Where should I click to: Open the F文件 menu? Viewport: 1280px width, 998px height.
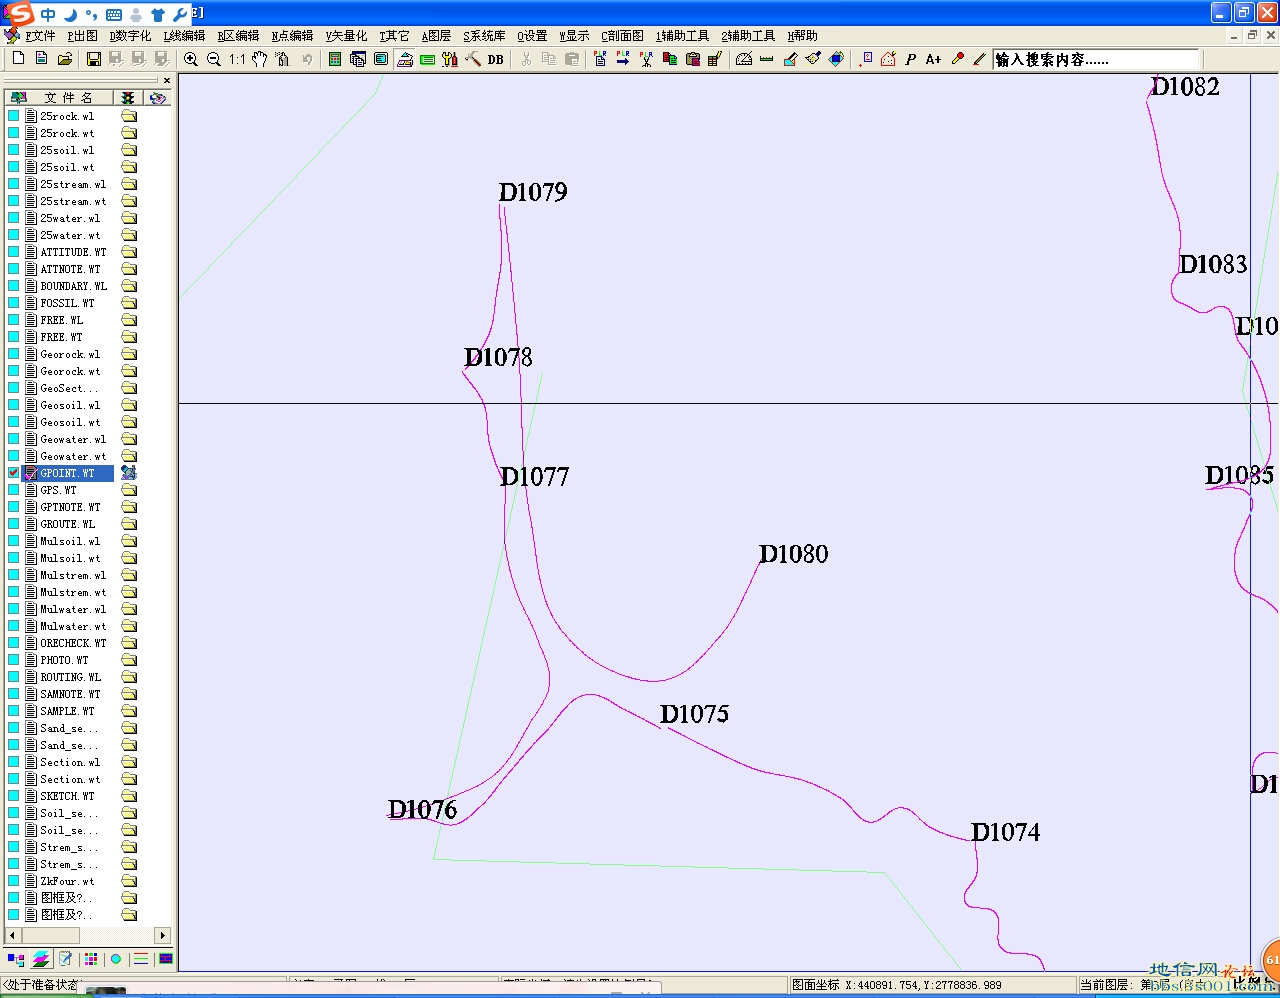point(40,36)
